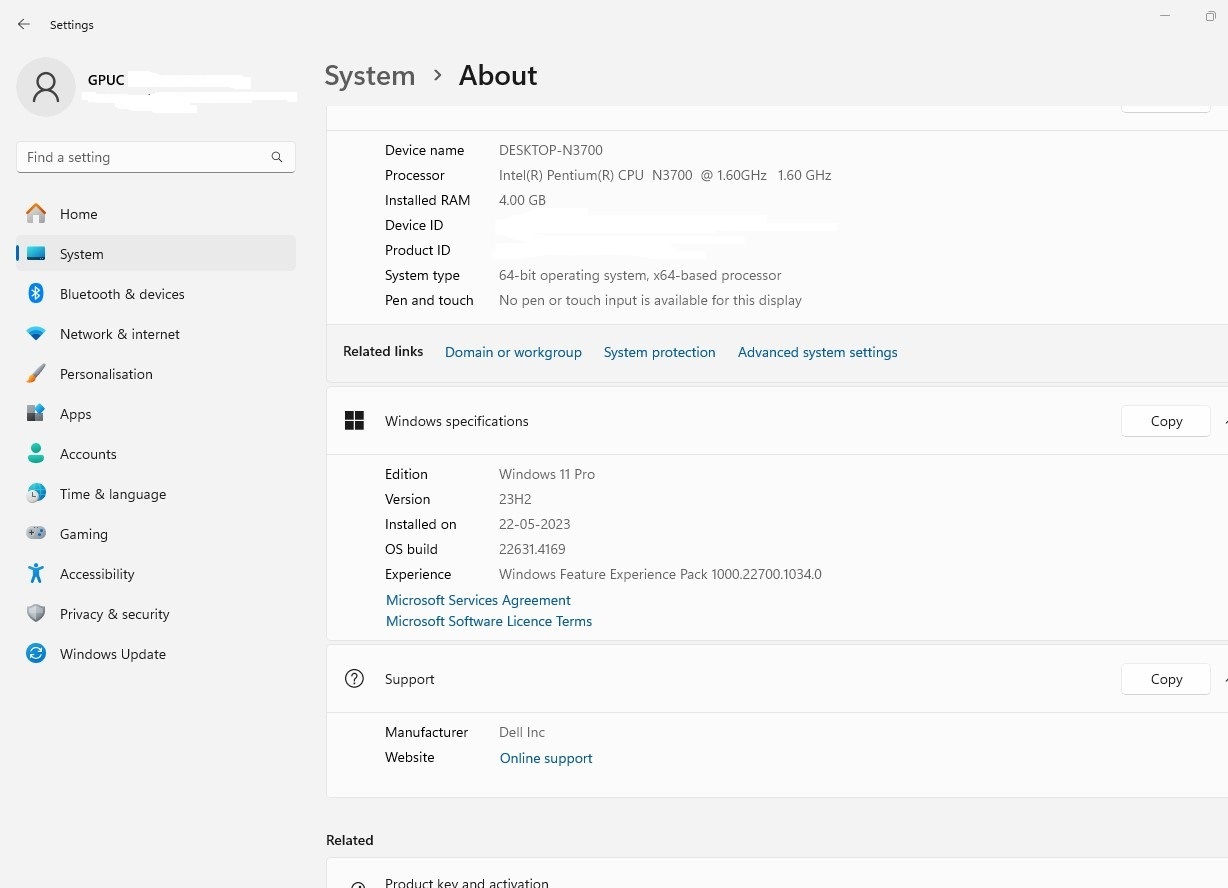Open the Windows Update page
This screenshot has width=1228, height=888.
point(156,654)
